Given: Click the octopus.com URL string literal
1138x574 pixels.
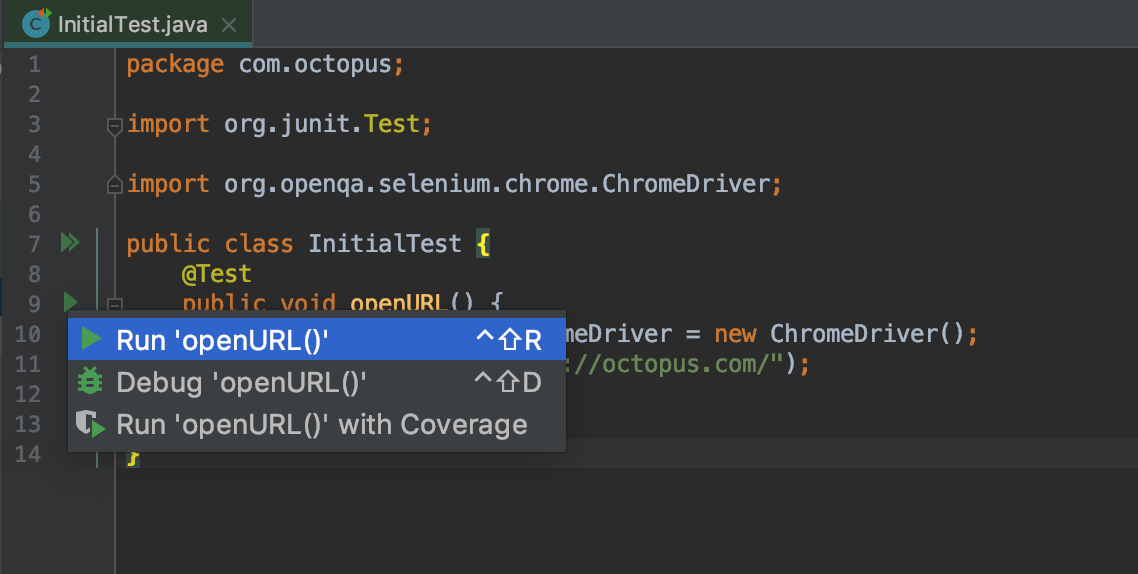Looking at the screenshot, I should tap(680, 364).
